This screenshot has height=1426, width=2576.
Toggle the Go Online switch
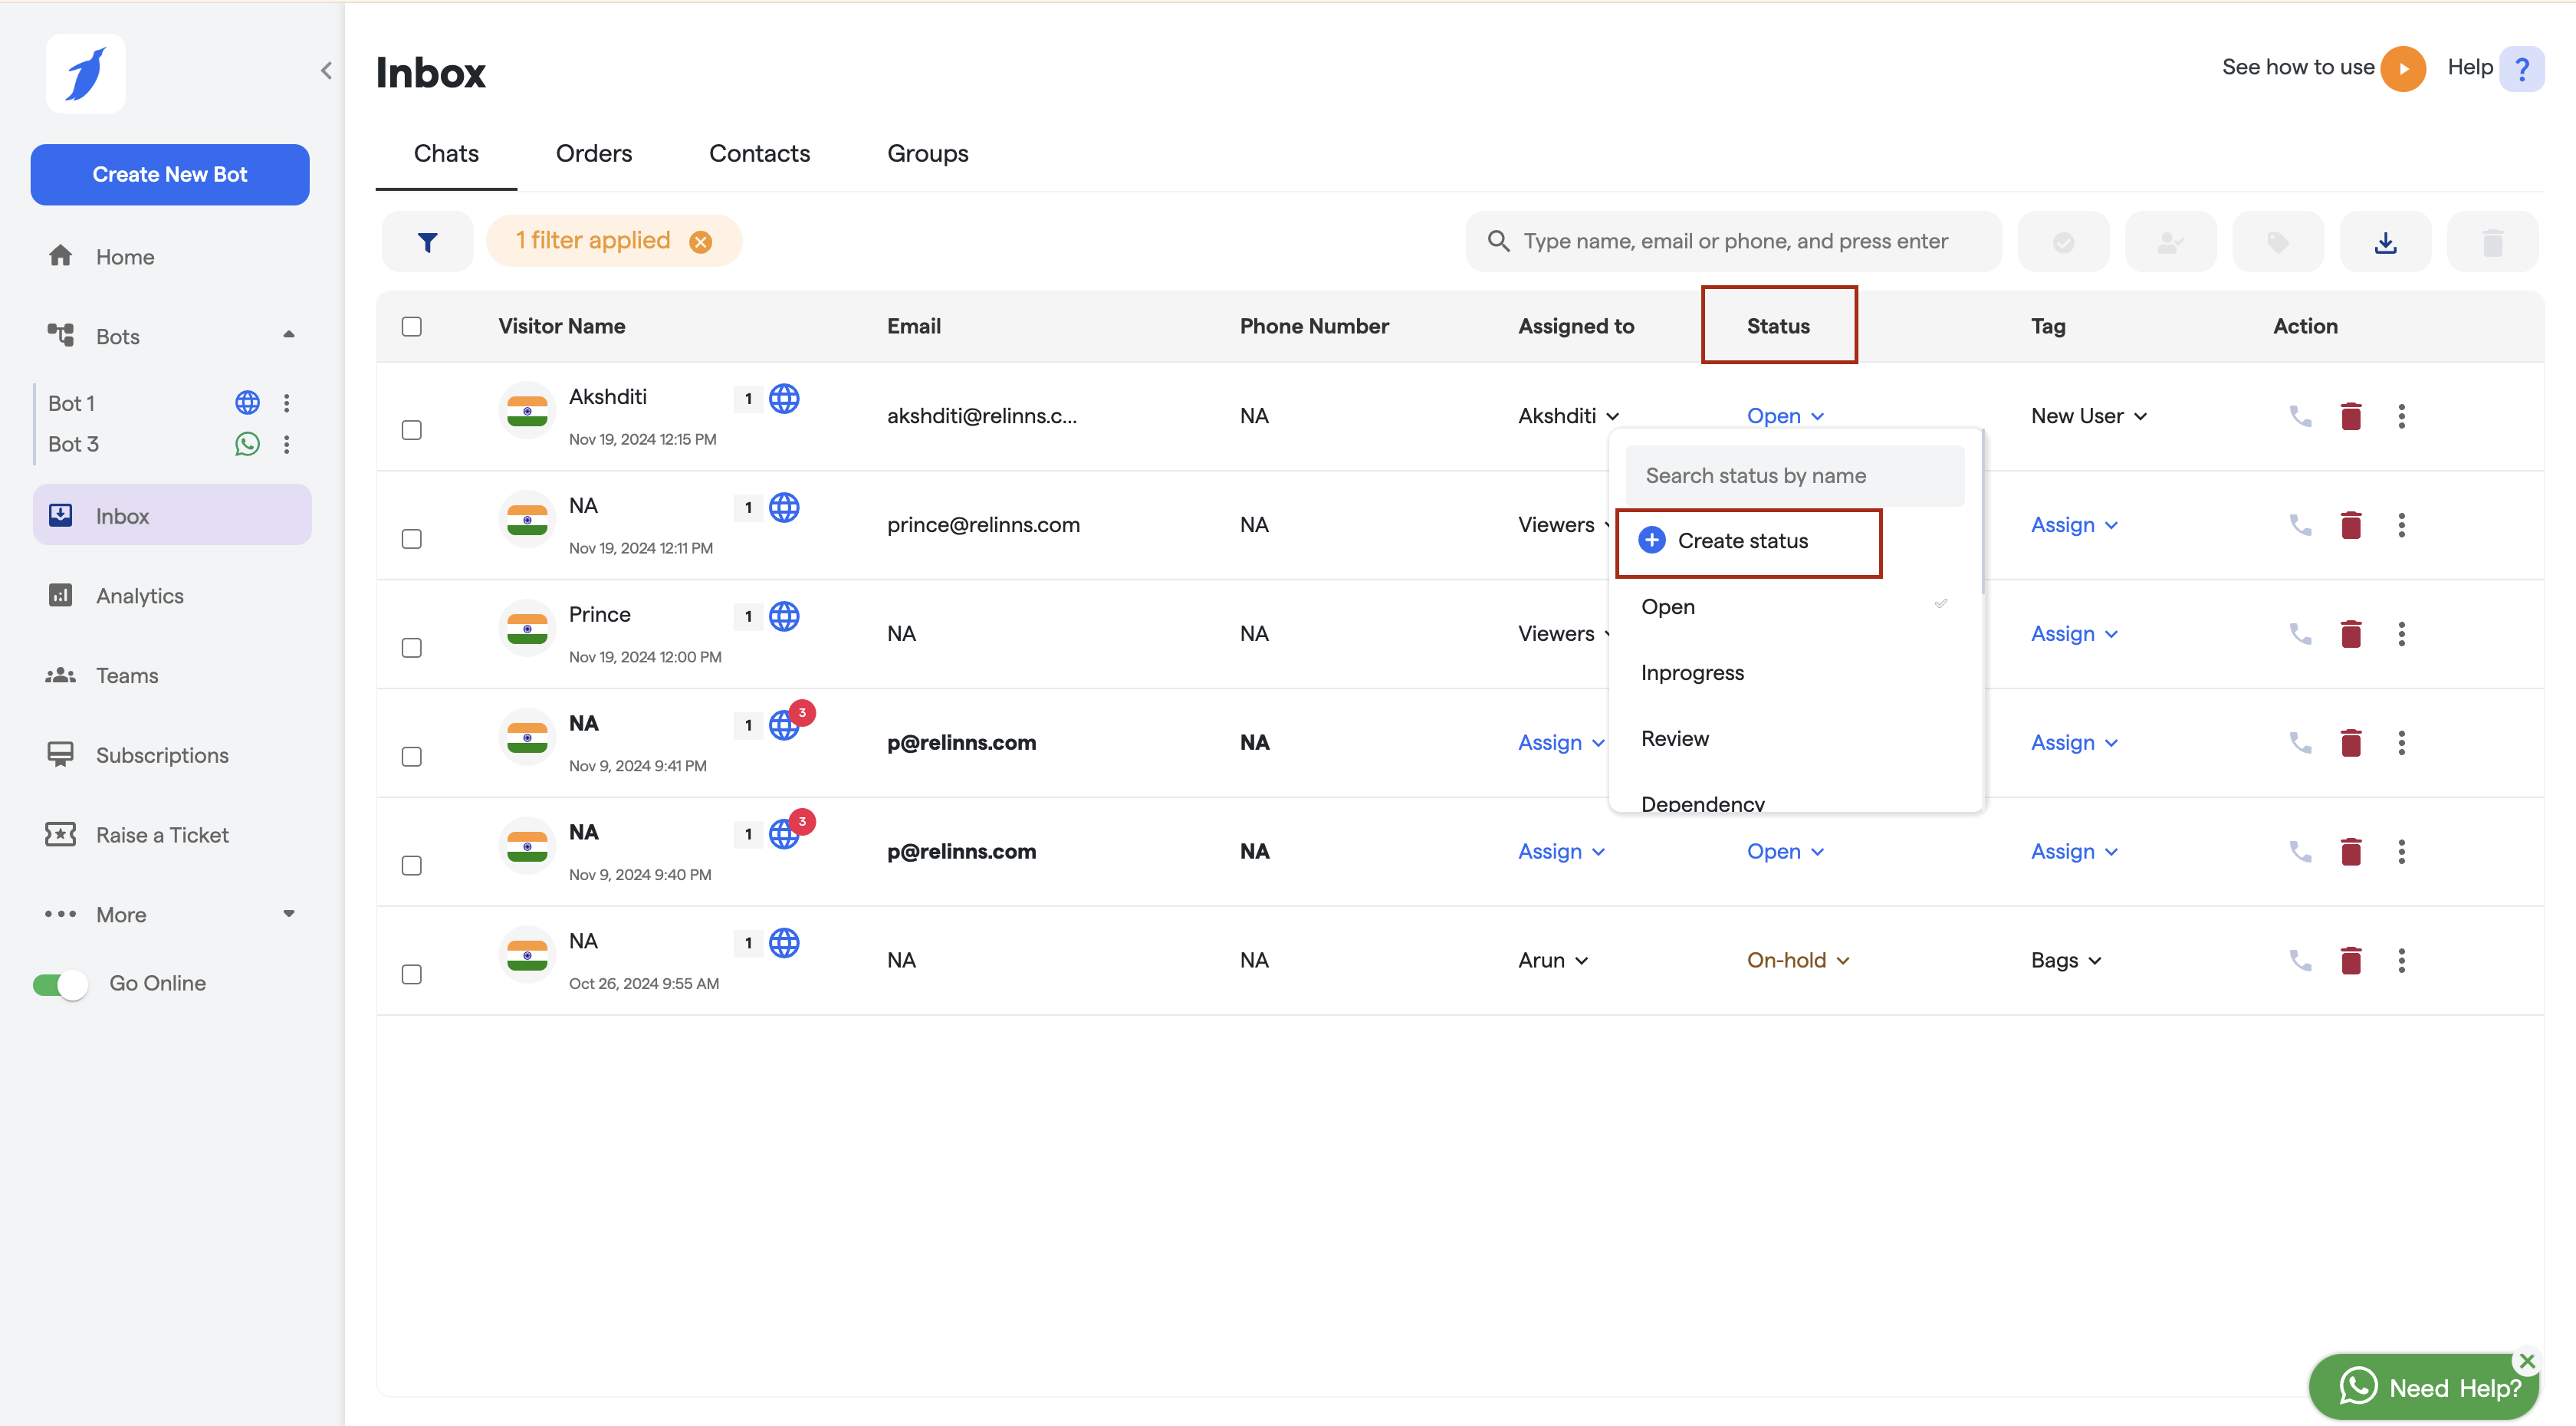60,984
